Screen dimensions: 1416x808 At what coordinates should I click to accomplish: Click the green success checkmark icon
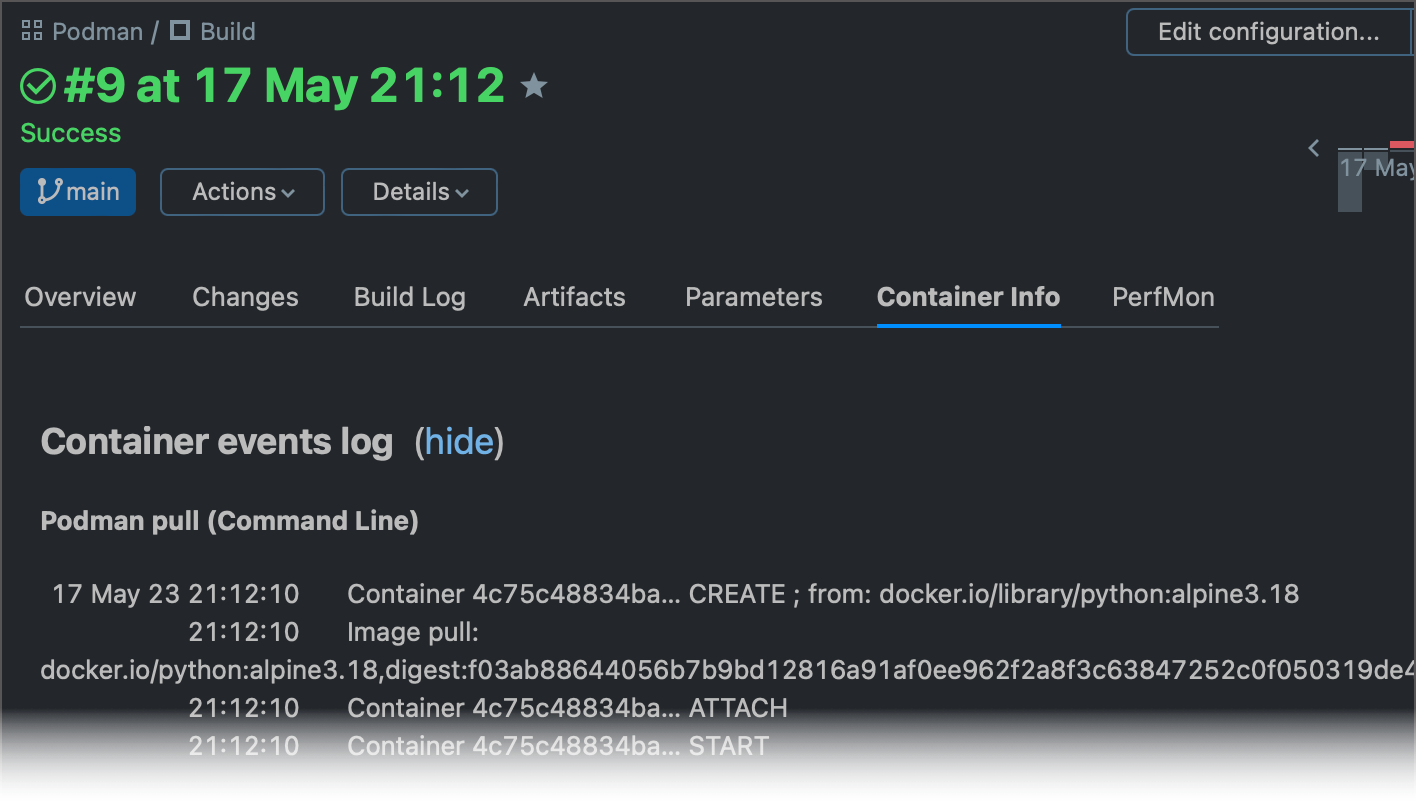click(x=38, y=87)
